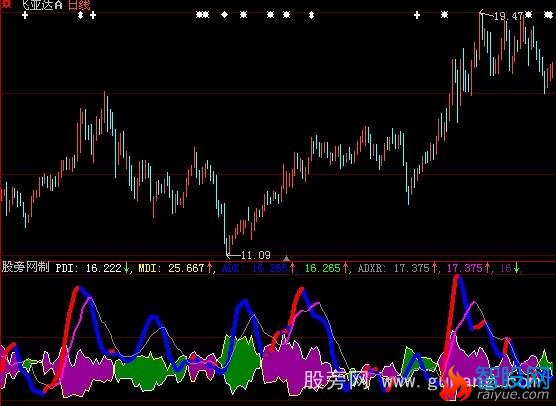Viewport: 556px width, 406px height.
Task: Click the asterisk marker immediately right of the diamond
Action: point(243,15)
